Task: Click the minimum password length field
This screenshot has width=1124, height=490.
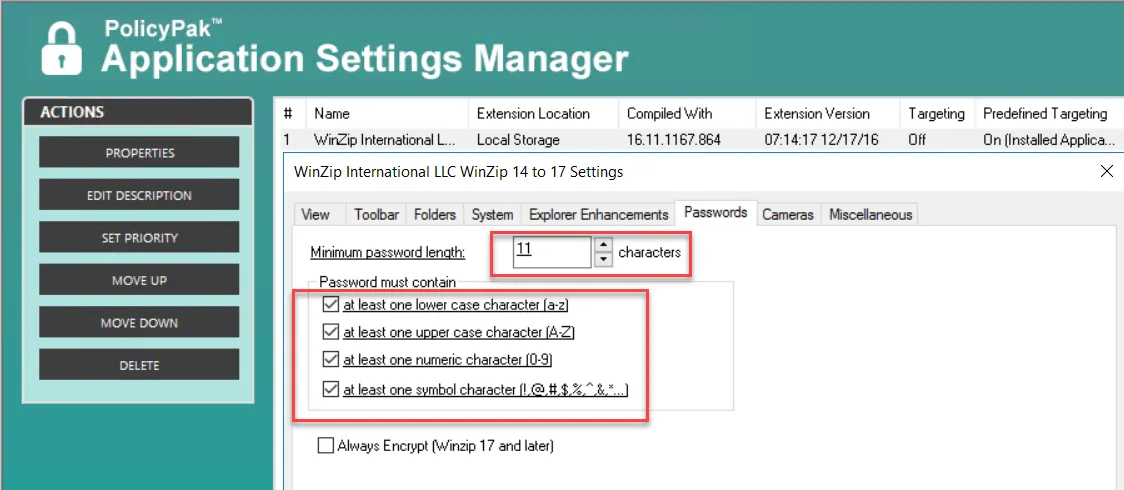Action: [551, 251]
